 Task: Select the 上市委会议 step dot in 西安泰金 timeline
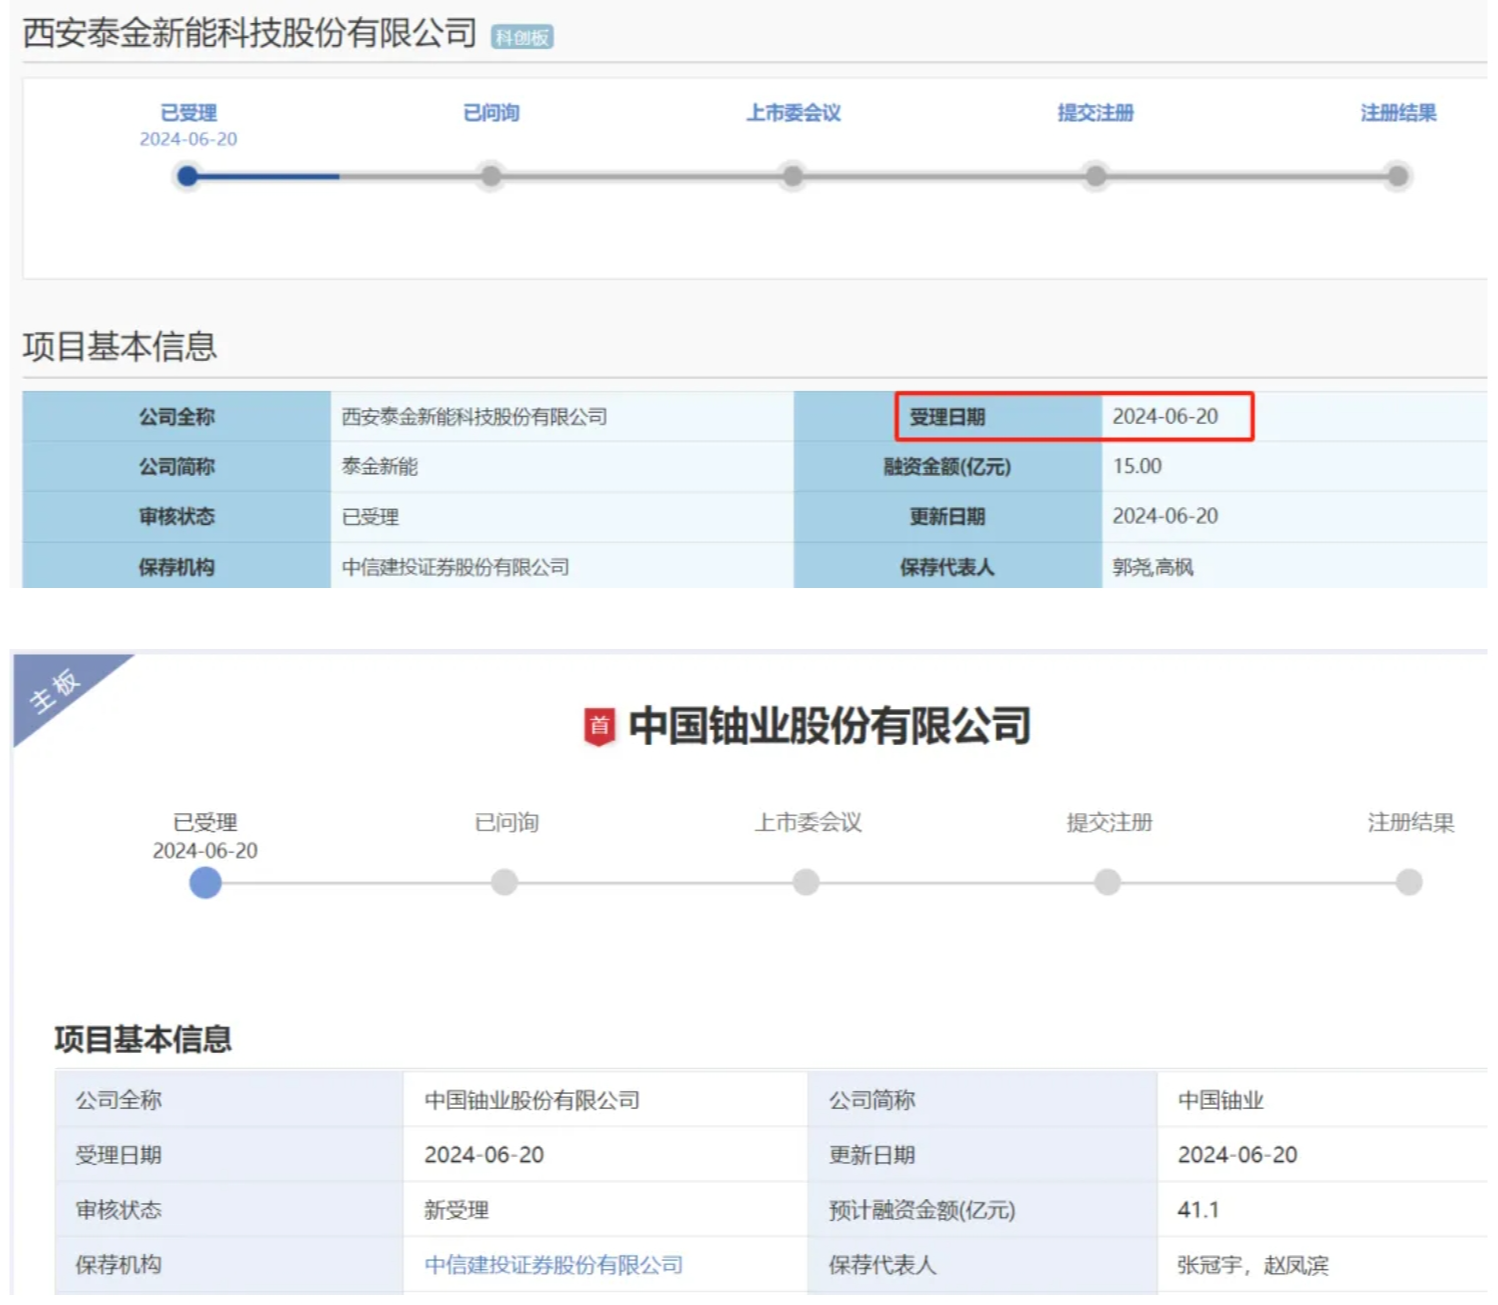tap(793, 176)
